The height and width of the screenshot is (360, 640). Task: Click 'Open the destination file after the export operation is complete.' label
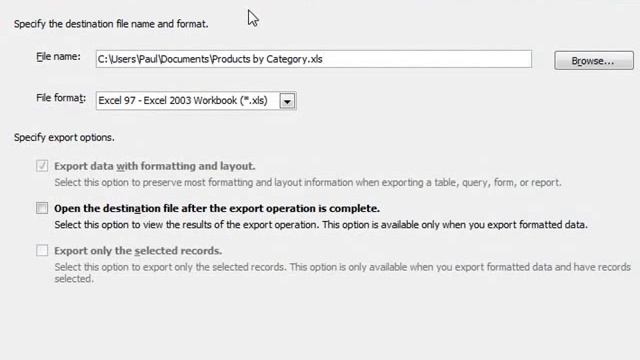(x=217, y=209)
